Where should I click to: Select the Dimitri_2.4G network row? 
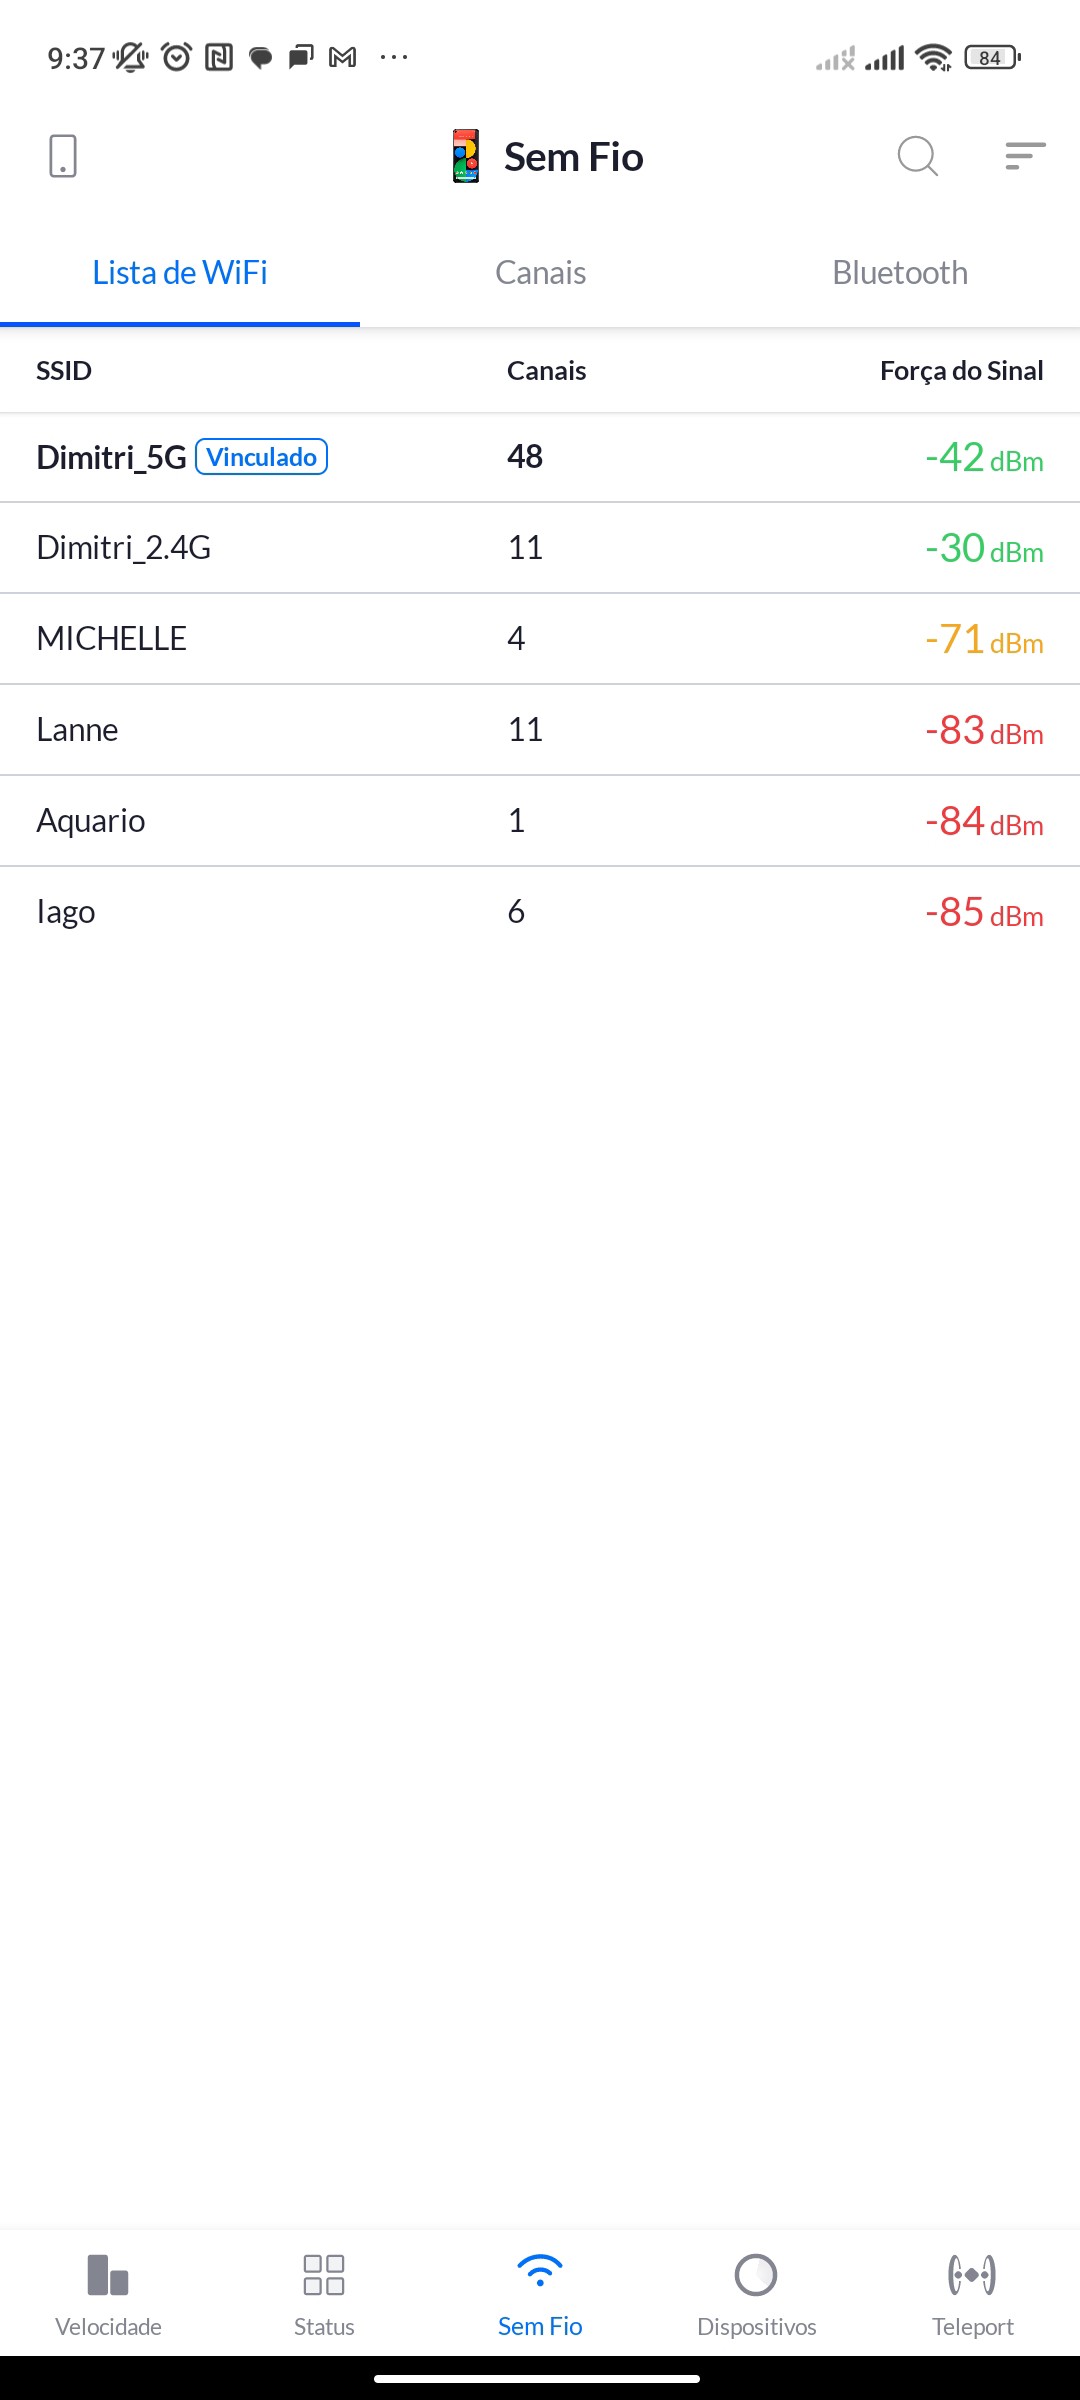[540, 548]
